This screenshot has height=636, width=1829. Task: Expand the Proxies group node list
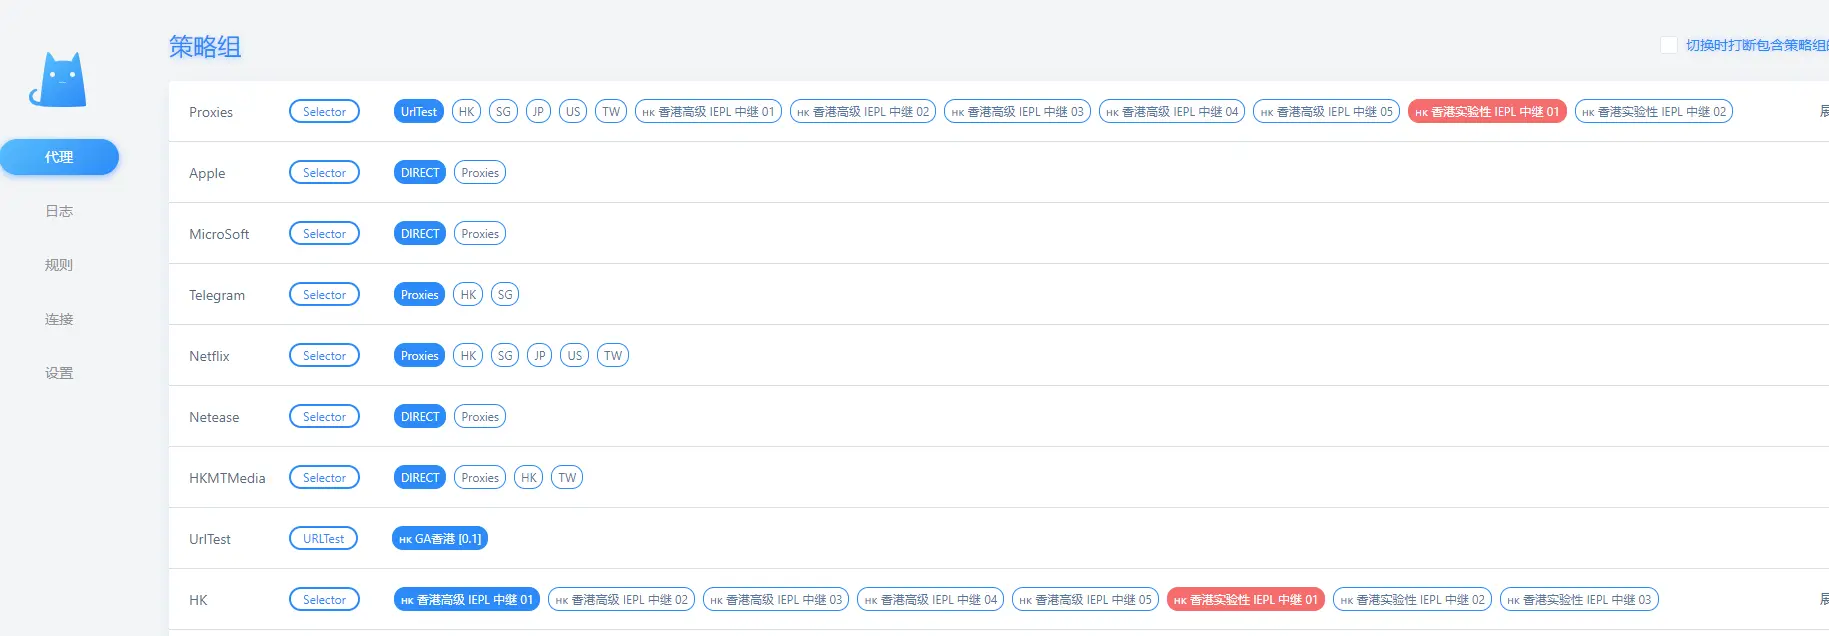1823,112
